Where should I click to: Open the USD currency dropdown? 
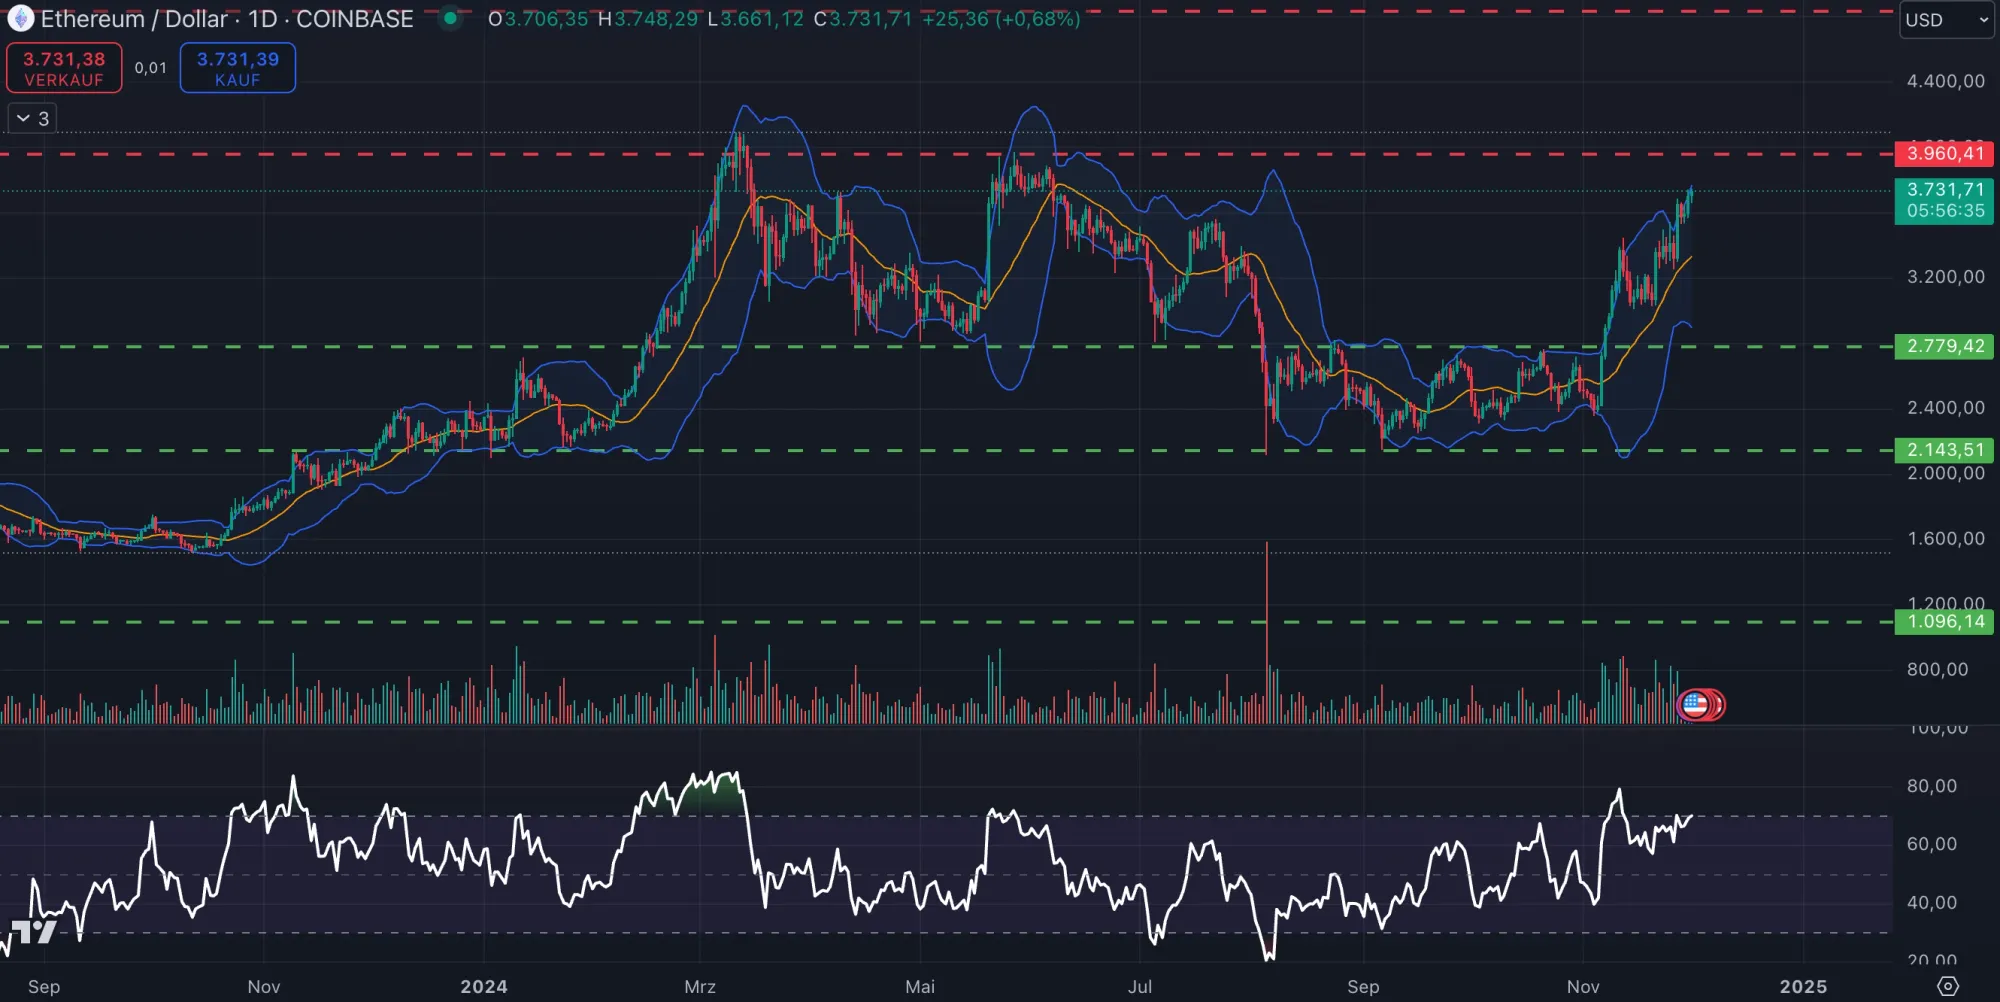point(1946,20)
